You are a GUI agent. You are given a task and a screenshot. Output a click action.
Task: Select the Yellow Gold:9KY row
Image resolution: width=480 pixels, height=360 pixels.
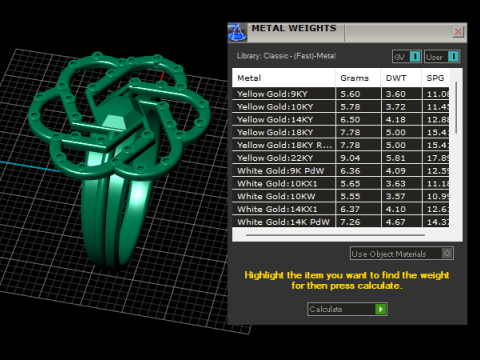tap(341, 94)
